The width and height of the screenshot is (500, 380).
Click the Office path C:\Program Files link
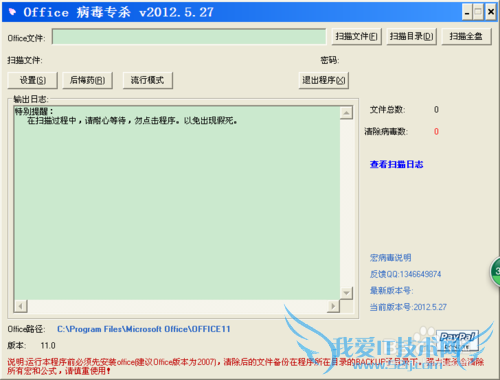144,329
